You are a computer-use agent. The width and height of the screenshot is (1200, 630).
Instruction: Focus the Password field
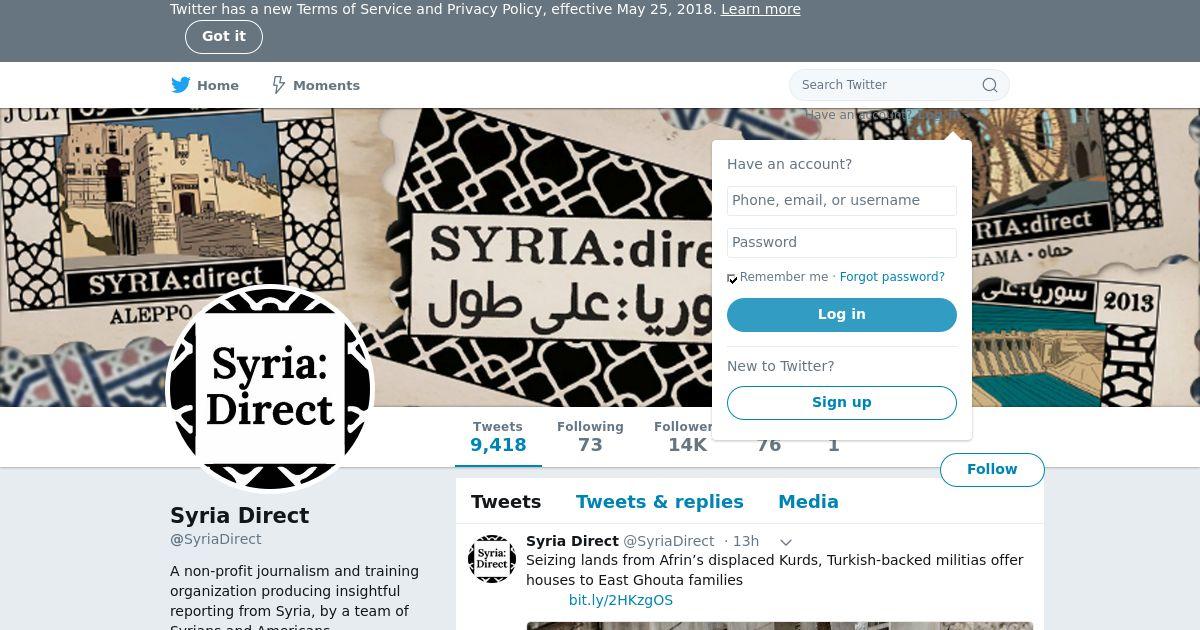coord(842,242)
